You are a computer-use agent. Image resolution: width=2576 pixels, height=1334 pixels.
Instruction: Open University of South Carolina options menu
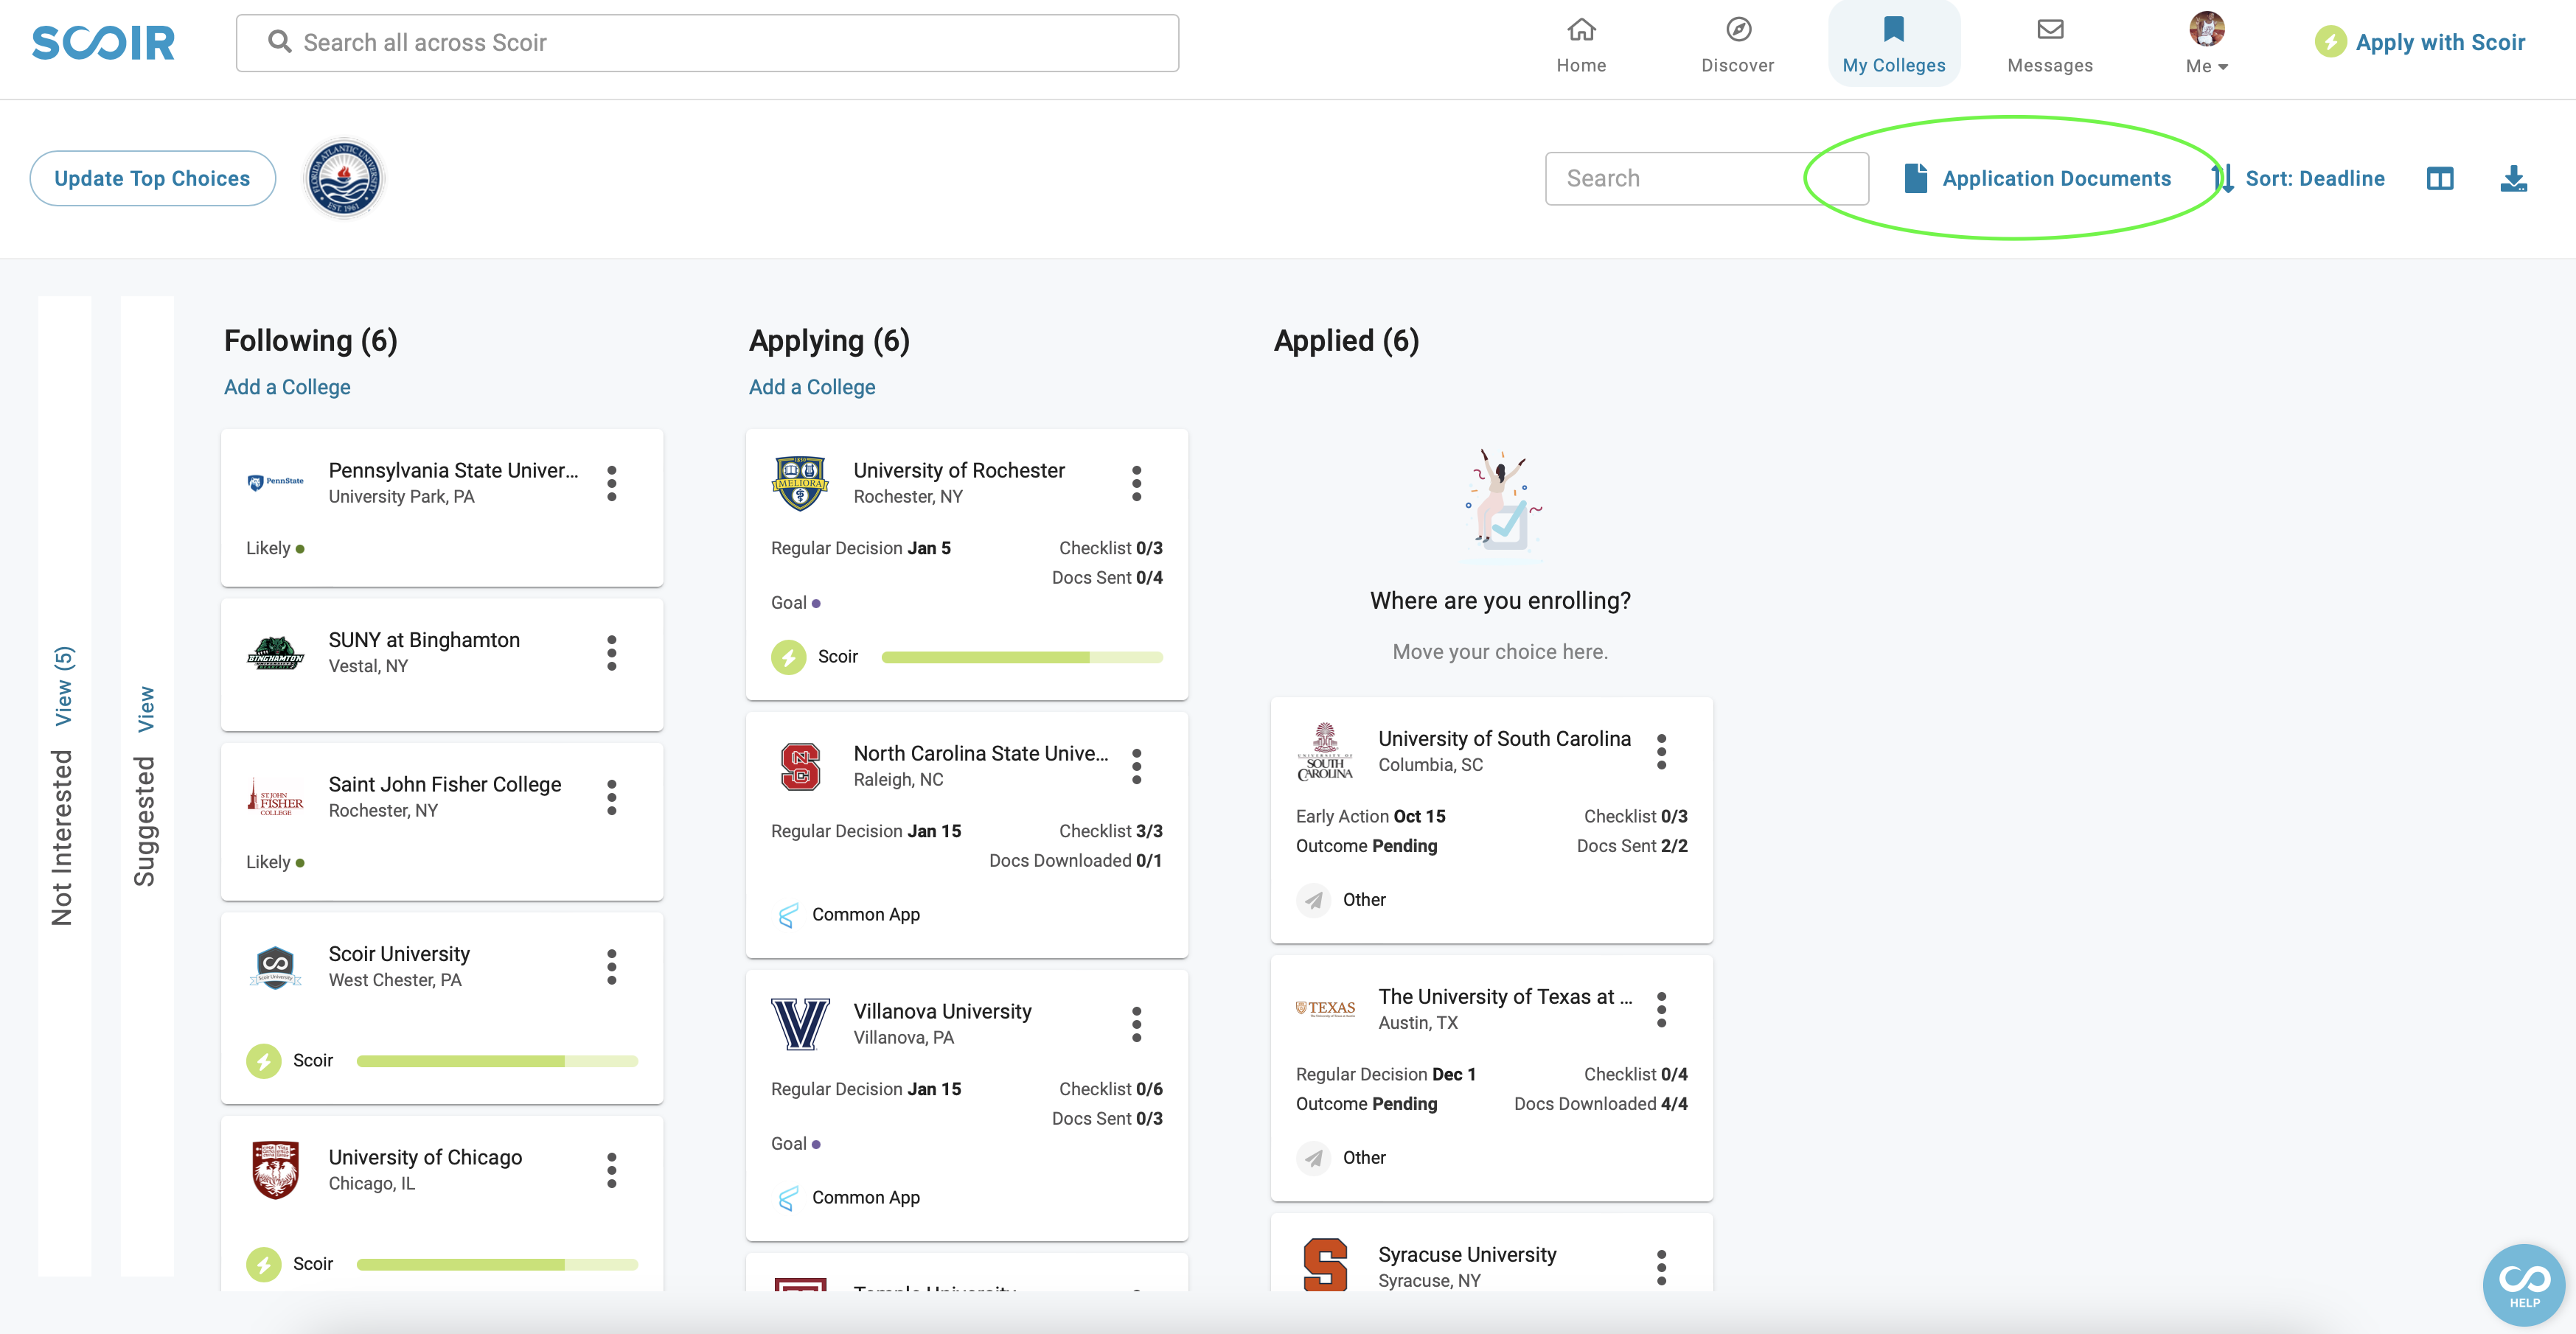point(1662,751)
